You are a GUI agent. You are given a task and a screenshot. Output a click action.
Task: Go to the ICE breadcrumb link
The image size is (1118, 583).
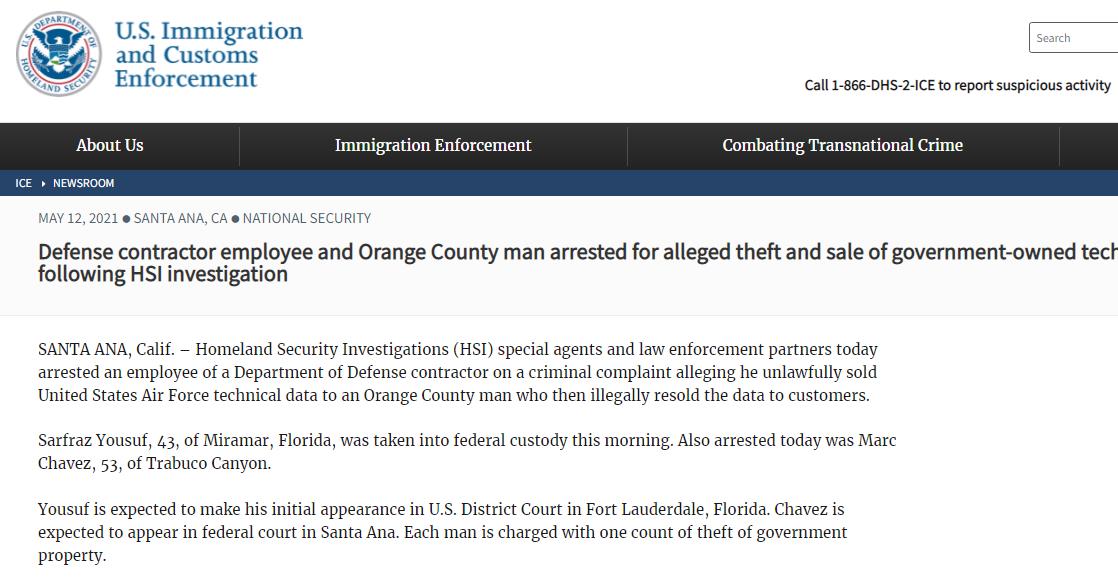(24, 183)
